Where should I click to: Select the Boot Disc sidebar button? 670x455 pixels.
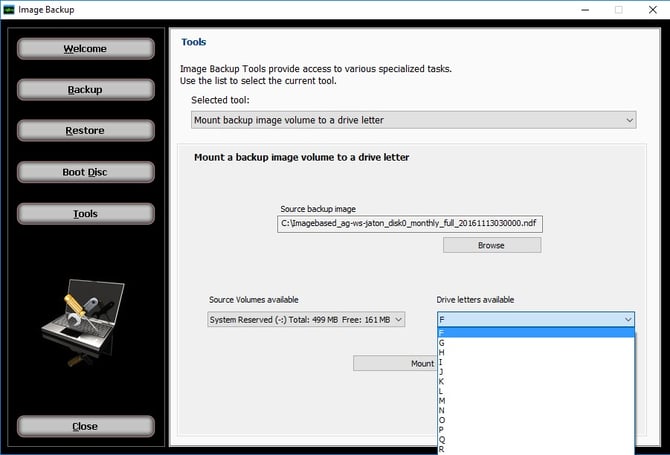tap(85, 172)
